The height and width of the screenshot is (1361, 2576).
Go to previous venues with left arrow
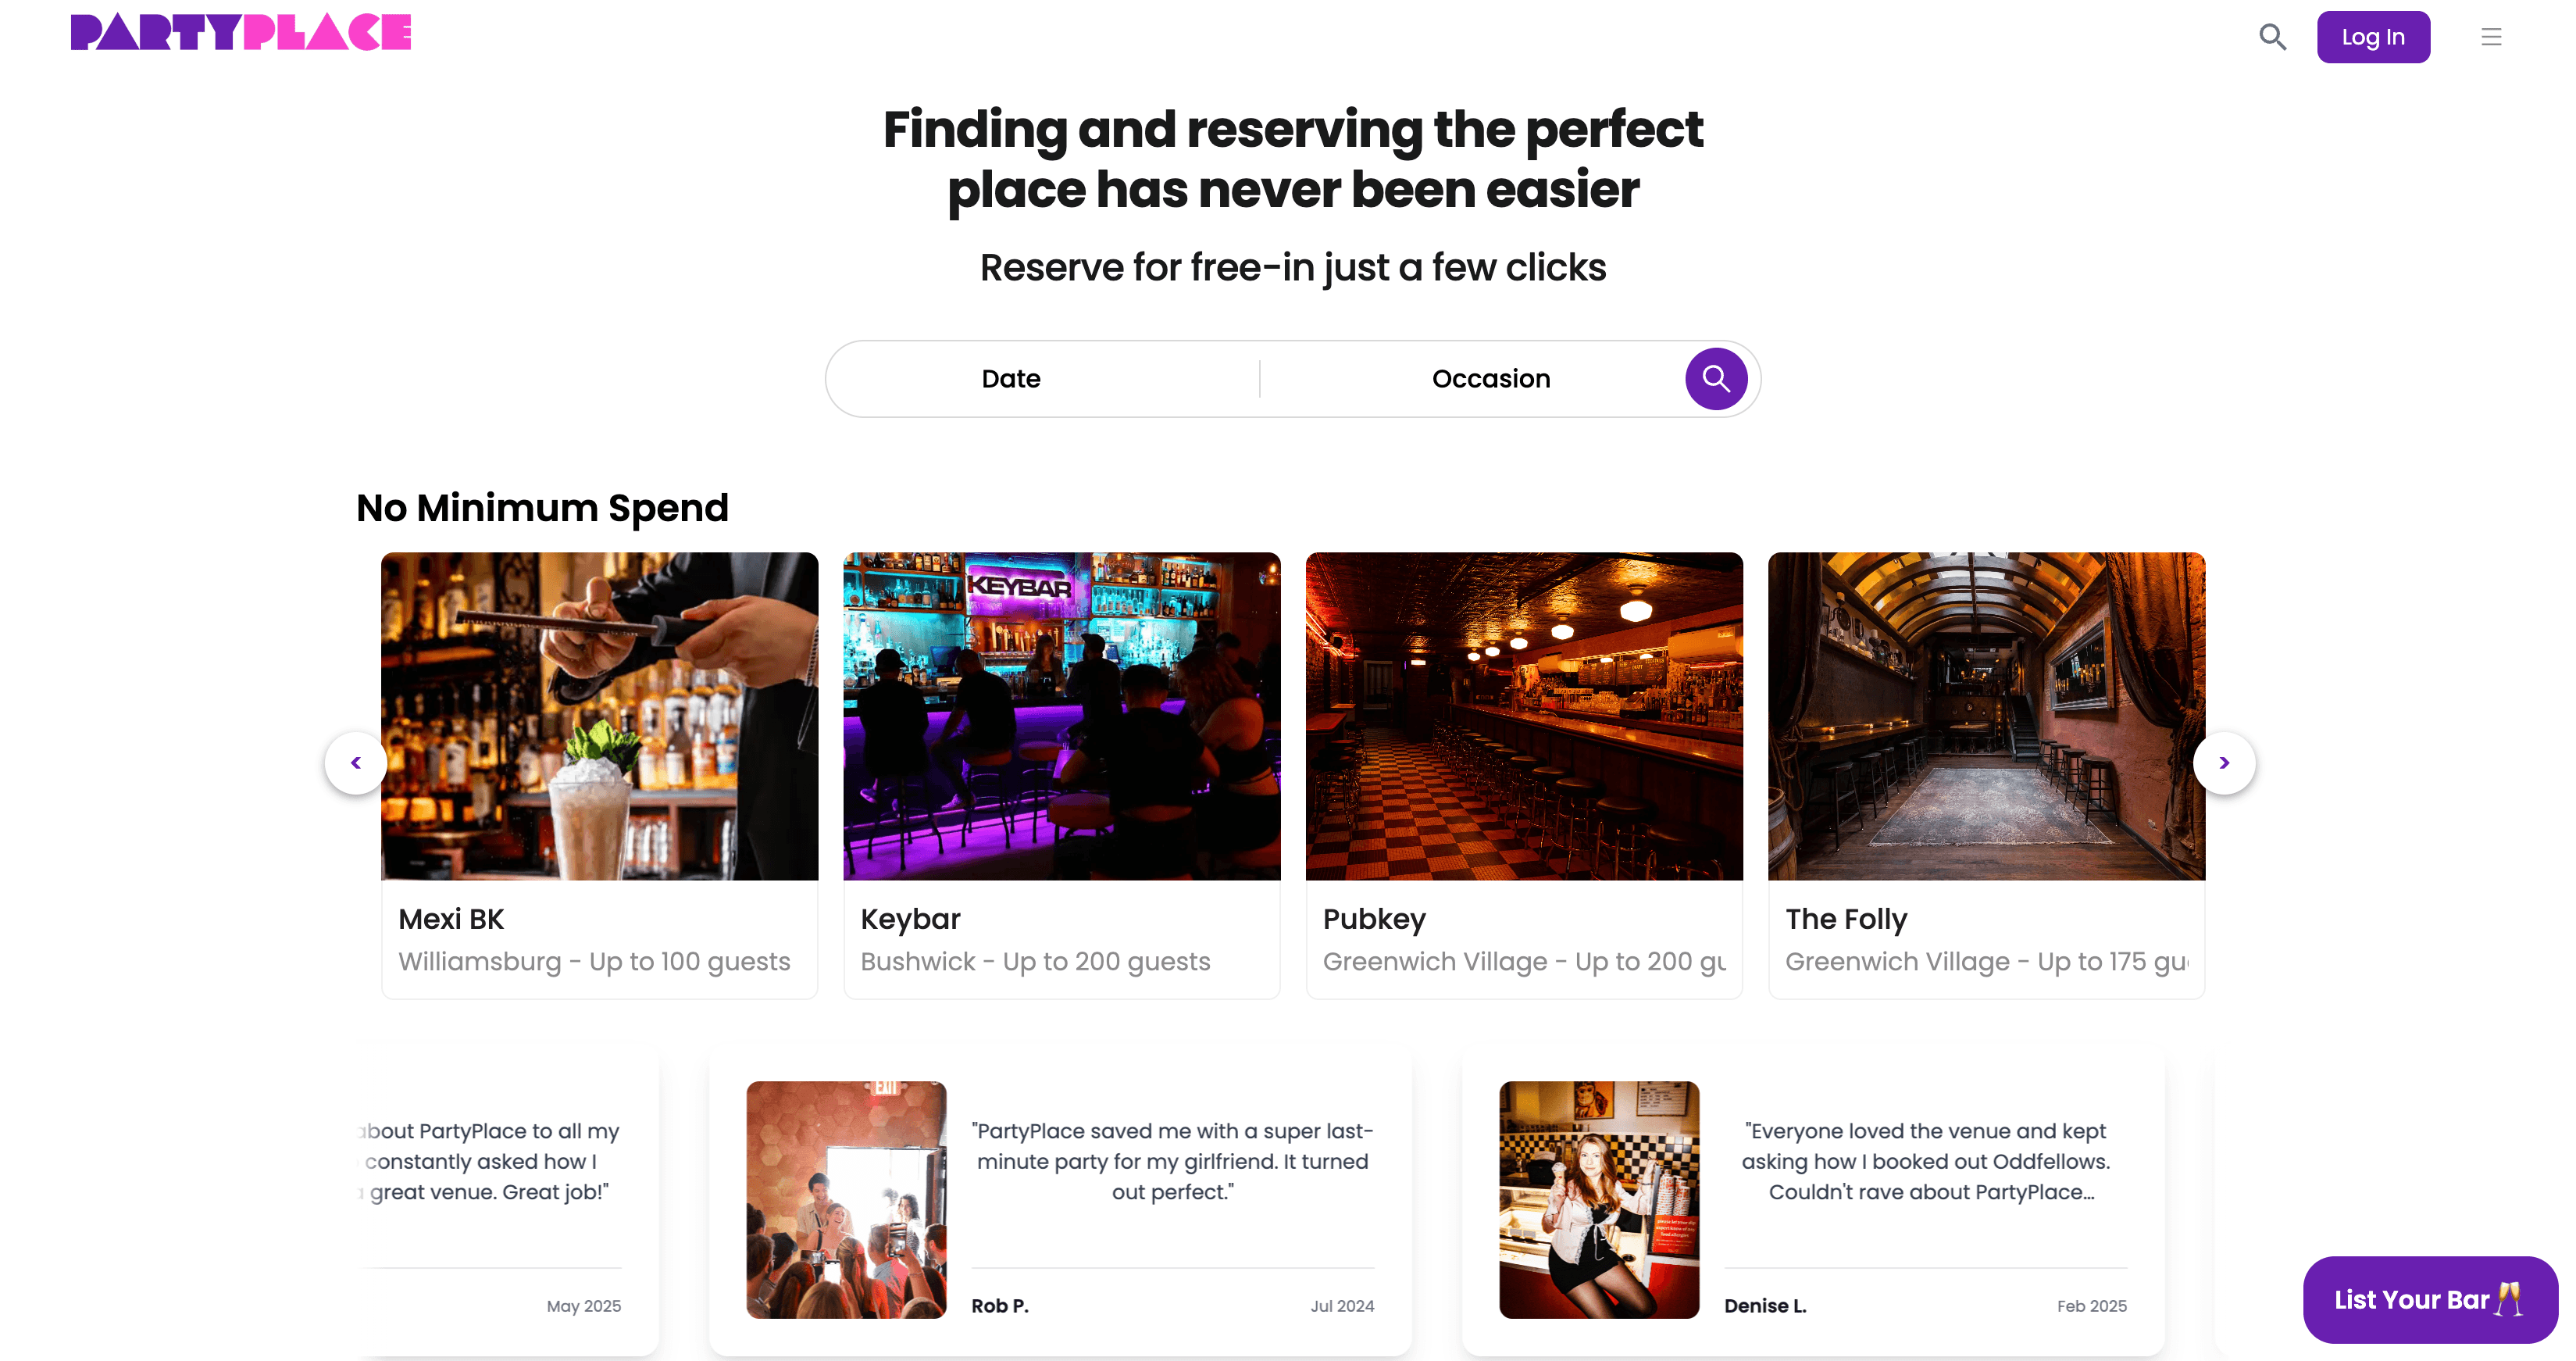click(356, 763)
